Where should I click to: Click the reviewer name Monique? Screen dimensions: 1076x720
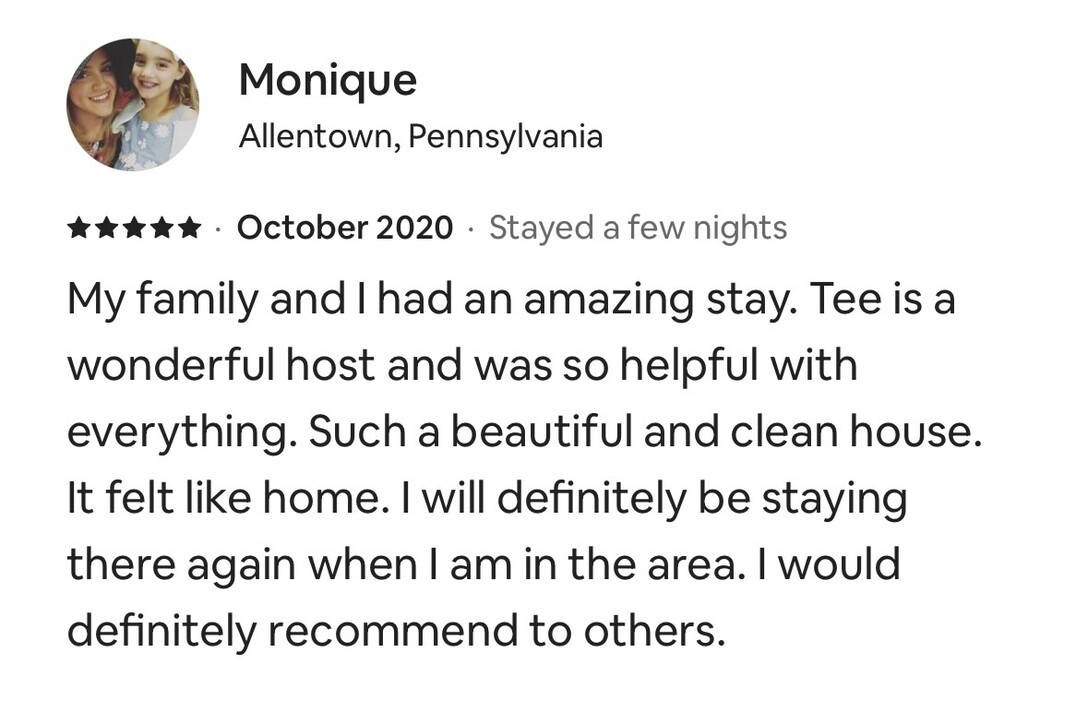(x=327, y=80)
